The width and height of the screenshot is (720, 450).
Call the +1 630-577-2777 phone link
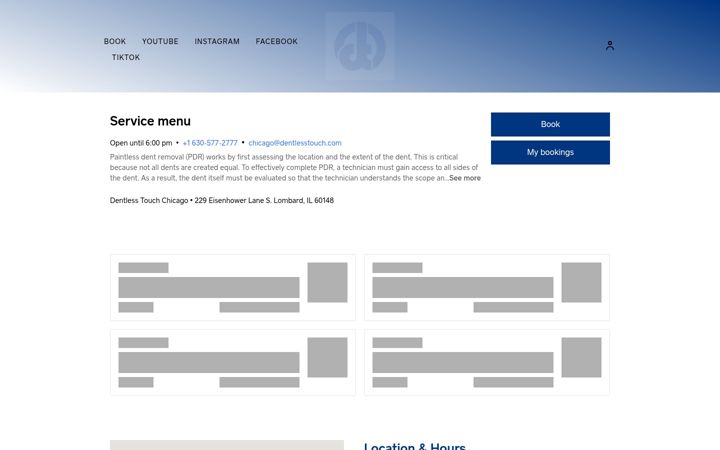(210, 143)
